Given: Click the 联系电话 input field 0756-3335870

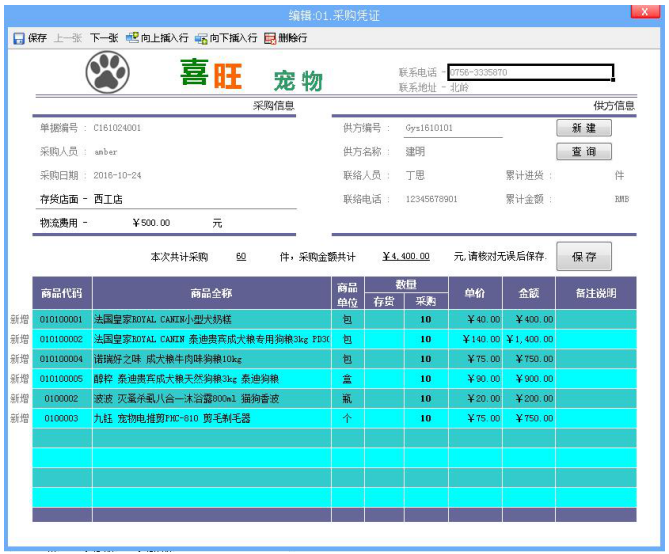Looking at the screenshot, I should point(531,72).
